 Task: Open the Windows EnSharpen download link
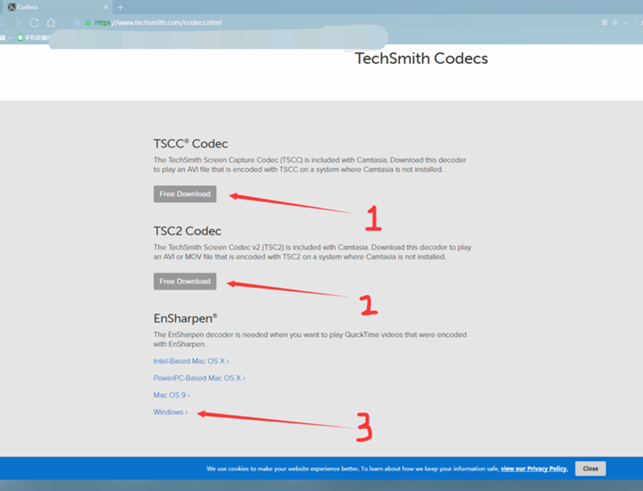(x=170, y=412)
